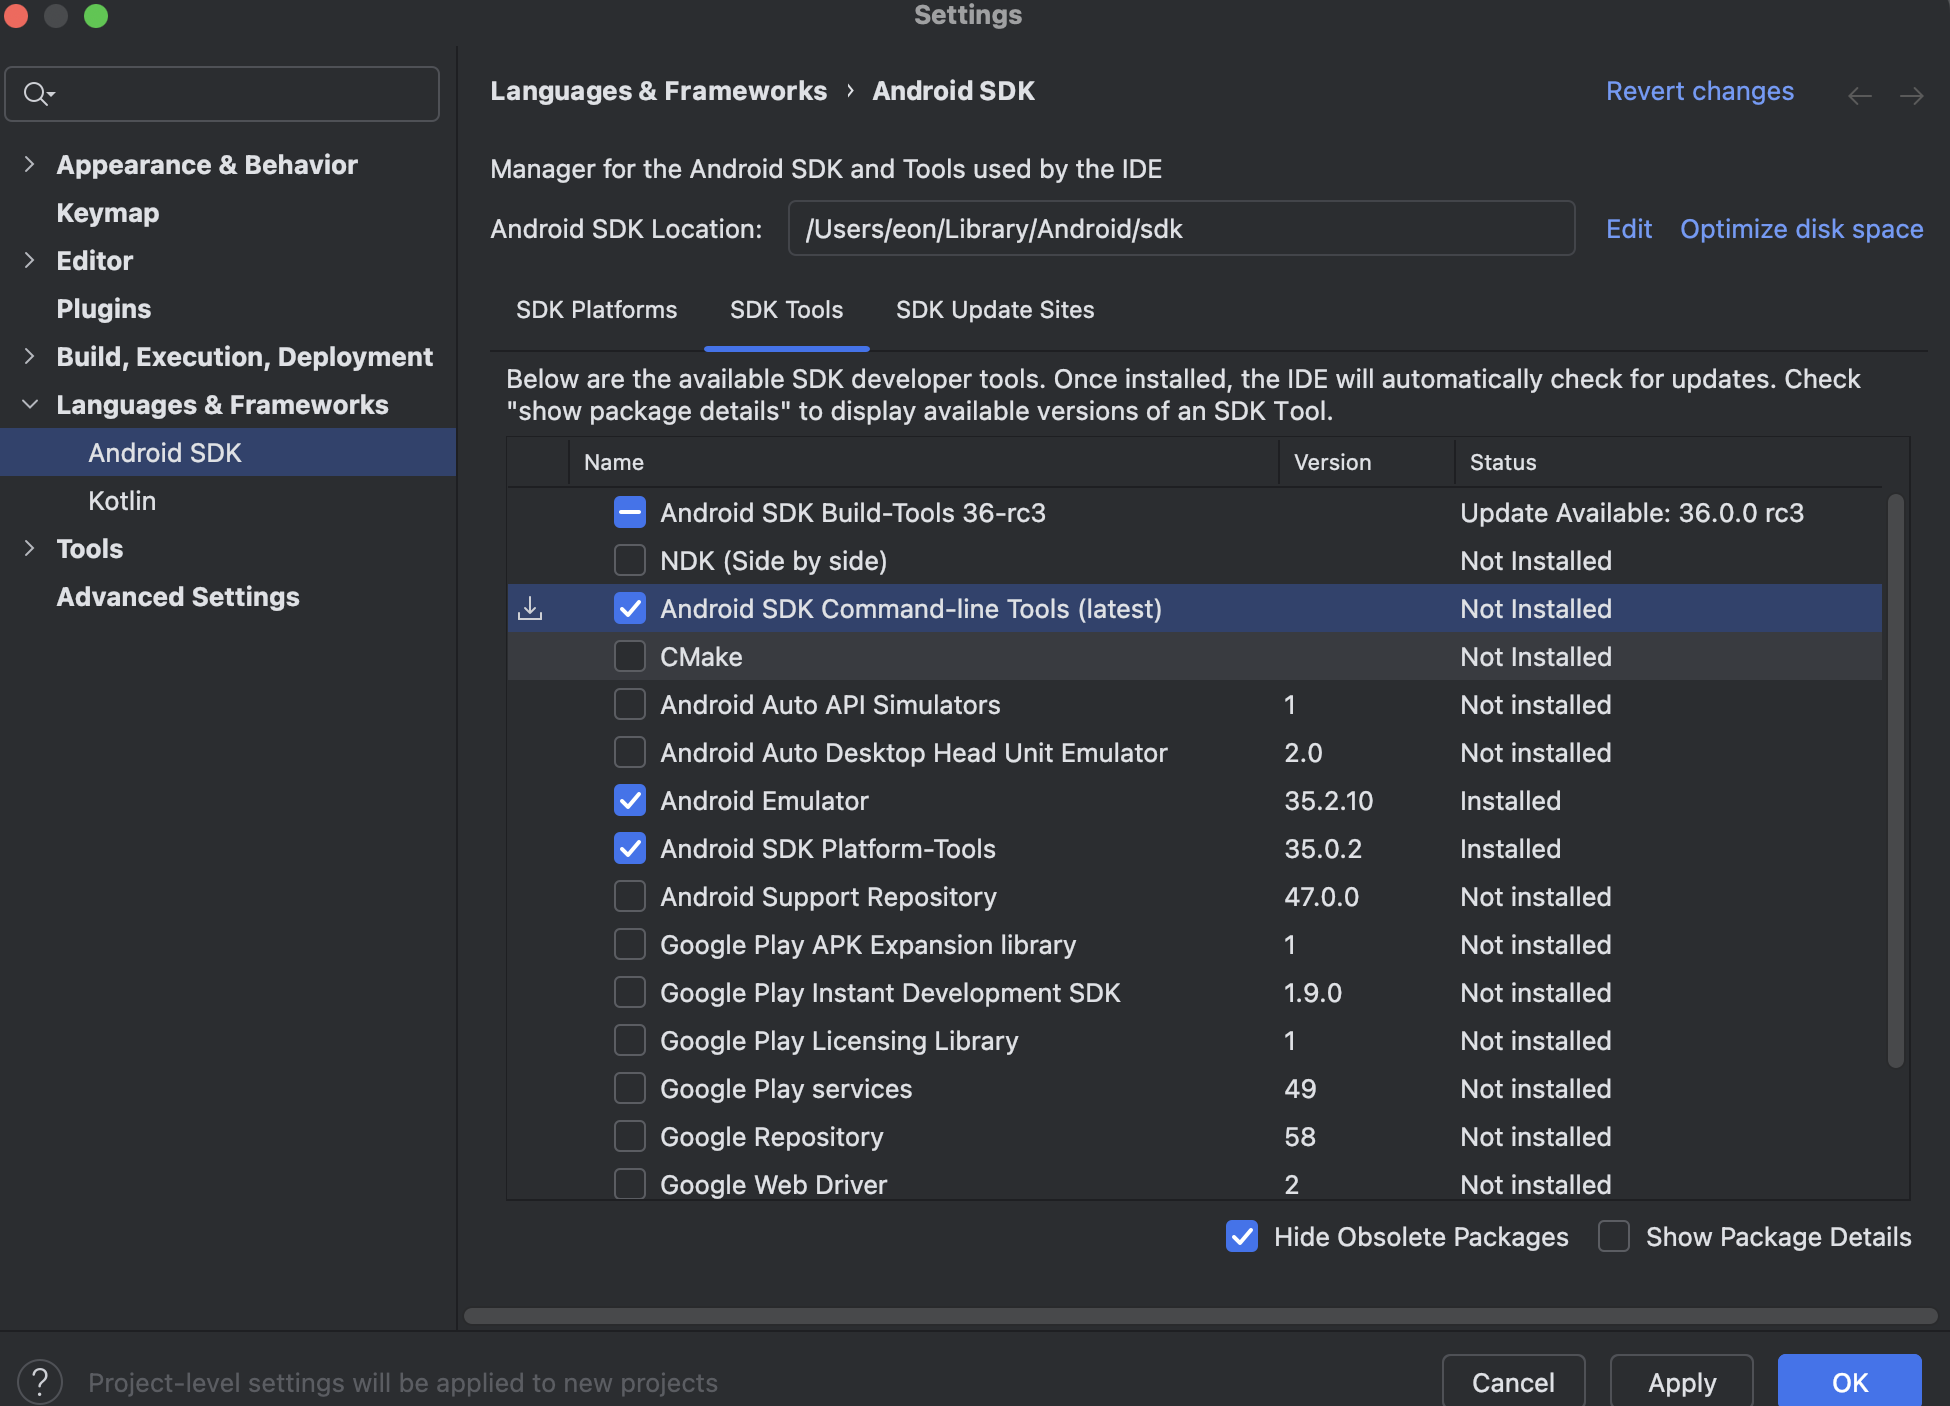Viewport: 1950px width, 1406px height.
Task: Switch to the SDK Platforms tab
Action: (x=596, y=310)
